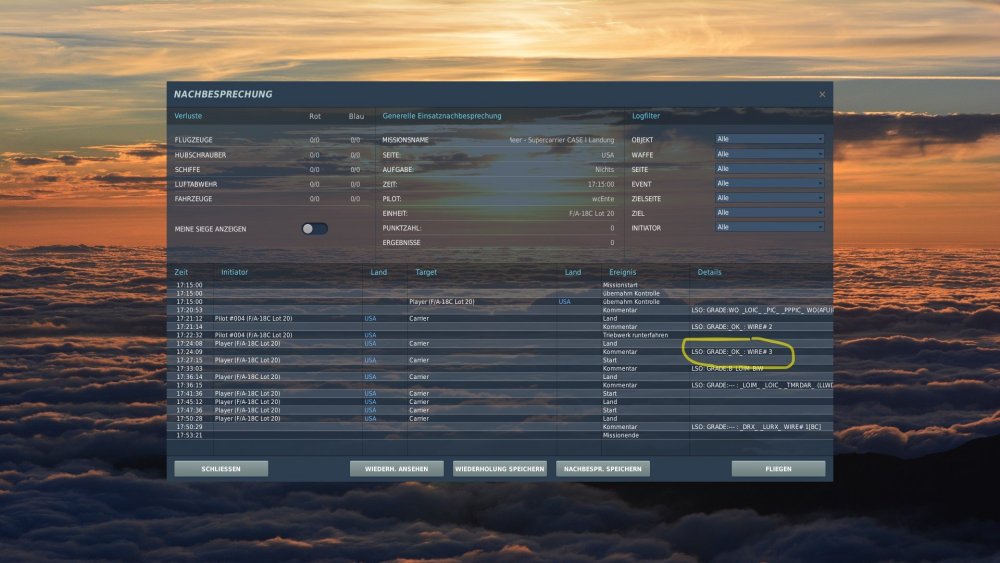Expand the INITIATOR filter dropdown
Image resolution: width=1000 pixels, height=563 pixels.
pos(769,227)
